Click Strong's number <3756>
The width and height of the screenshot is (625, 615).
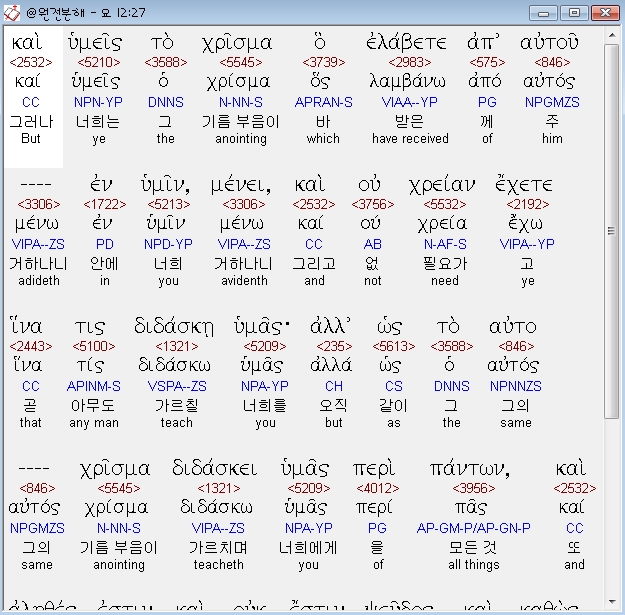(373, 204)
